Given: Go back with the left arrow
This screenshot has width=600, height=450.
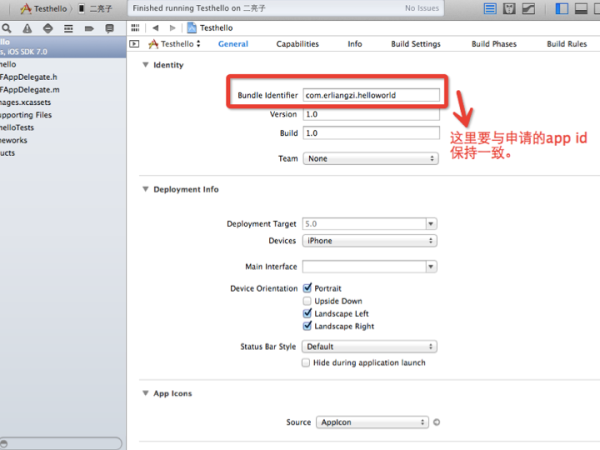Looking at the screenshot, I should point(155,28).
